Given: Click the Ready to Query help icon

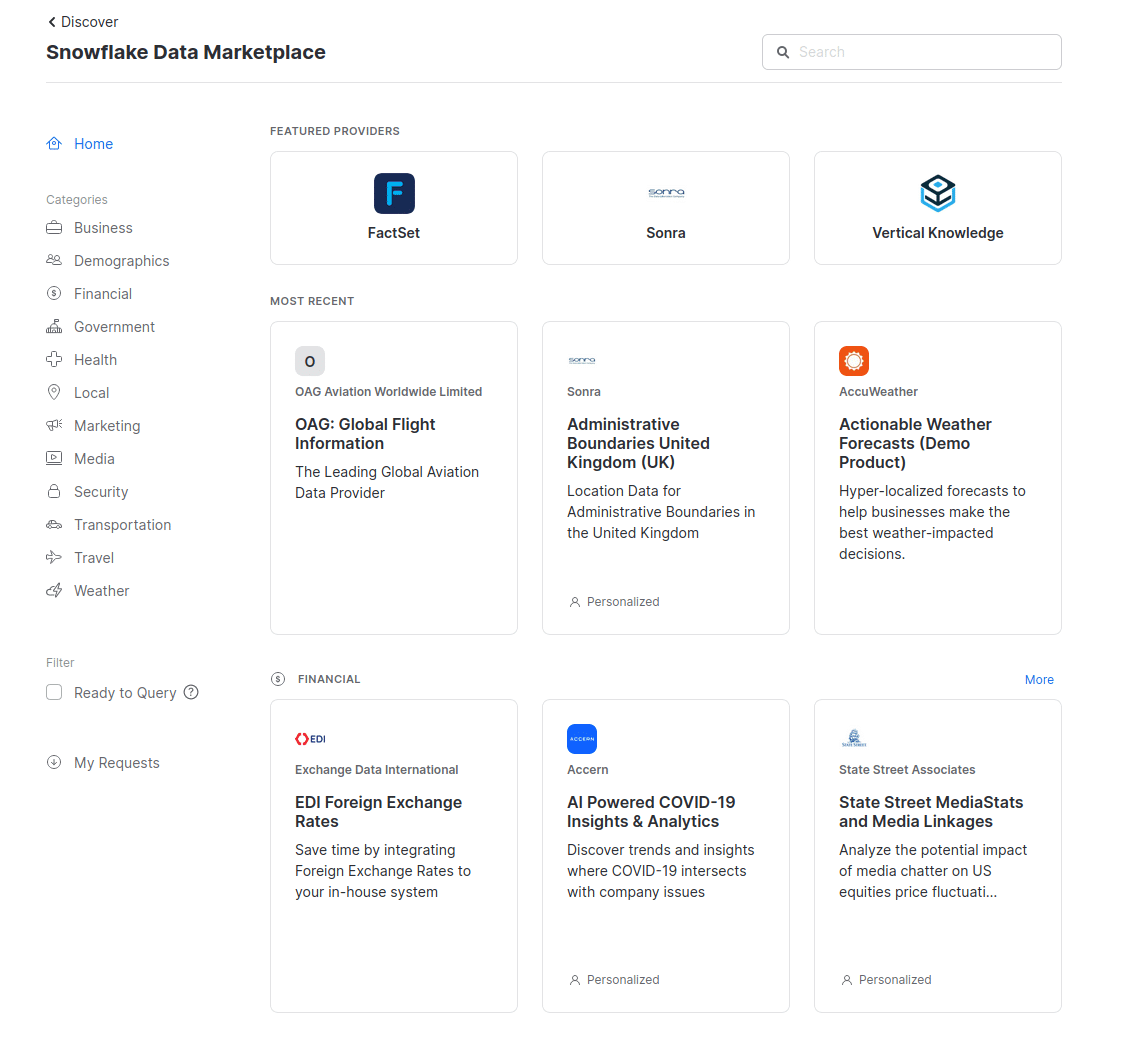Looking at the screenshot, I should (x=191, y=692).
